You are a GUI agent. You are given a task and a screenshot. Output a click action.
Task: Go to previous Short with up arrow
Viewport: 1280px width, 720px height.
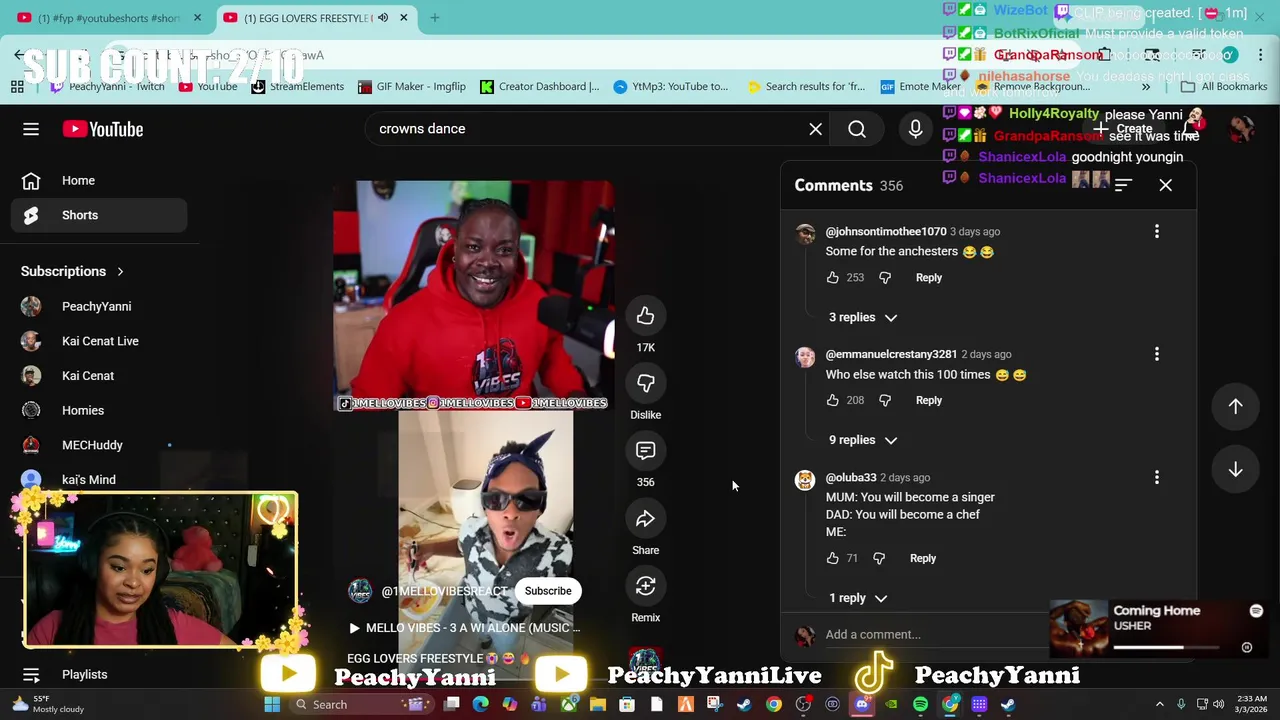[1235, 406]
